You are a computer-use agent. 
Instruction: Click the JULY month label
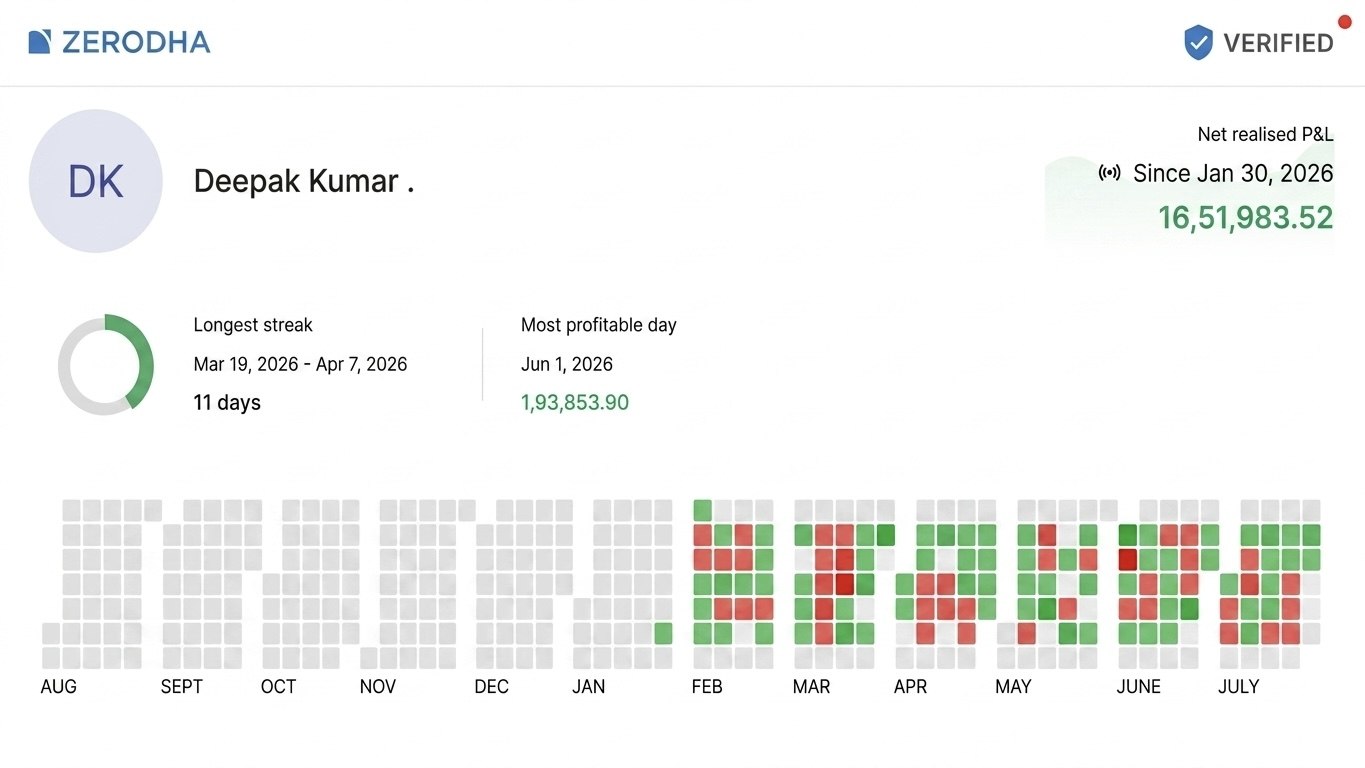tap(1239, 687)
